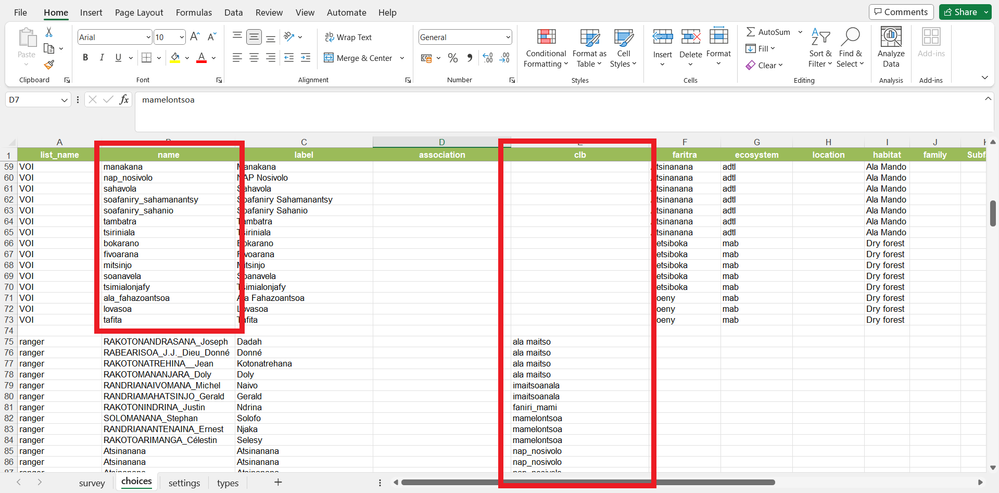Click the Insert Function fx icon
This screenshot has width=999, height=493.
(x=125, y=100)
